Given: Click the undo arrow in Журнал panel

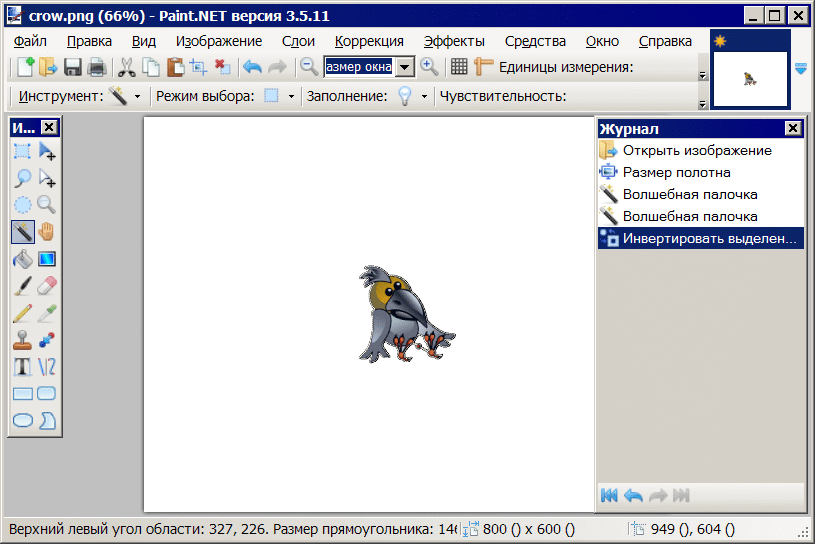Looking at the screenshot, I should [x=633, y=495].
